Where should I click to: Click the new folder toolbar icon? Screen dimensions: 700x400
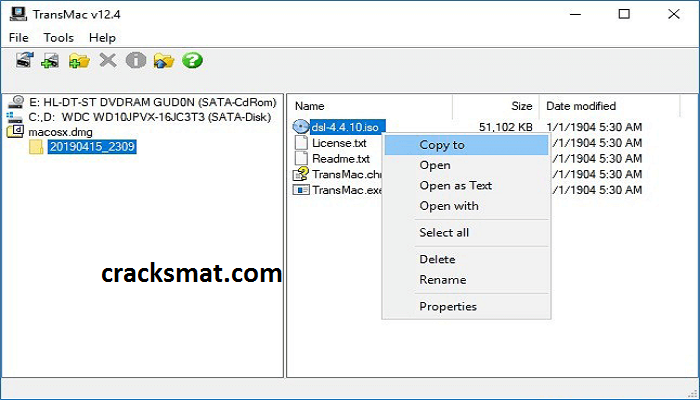(79, 60)
